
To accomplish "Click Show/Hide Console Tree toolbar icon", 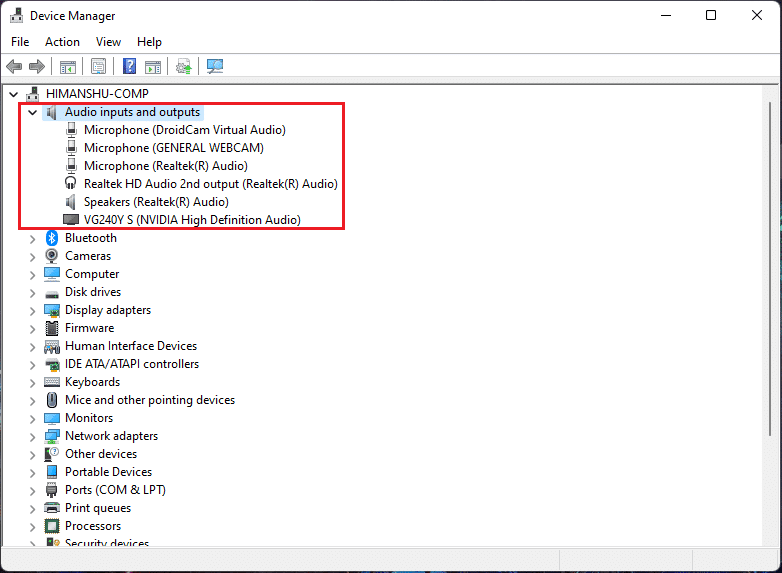I will [x=68, y=66].
